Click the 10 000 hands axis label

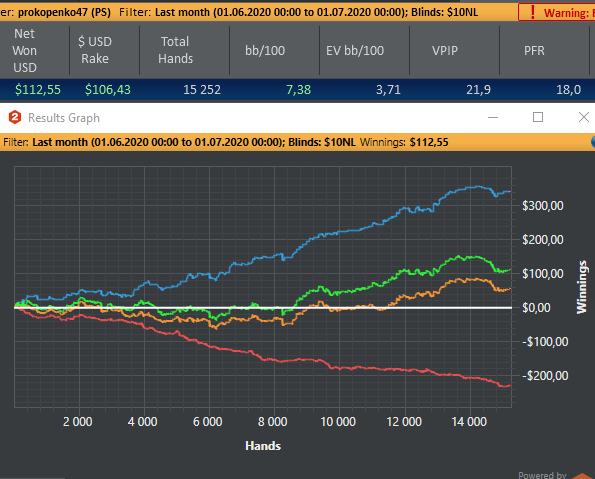(338, 422)
